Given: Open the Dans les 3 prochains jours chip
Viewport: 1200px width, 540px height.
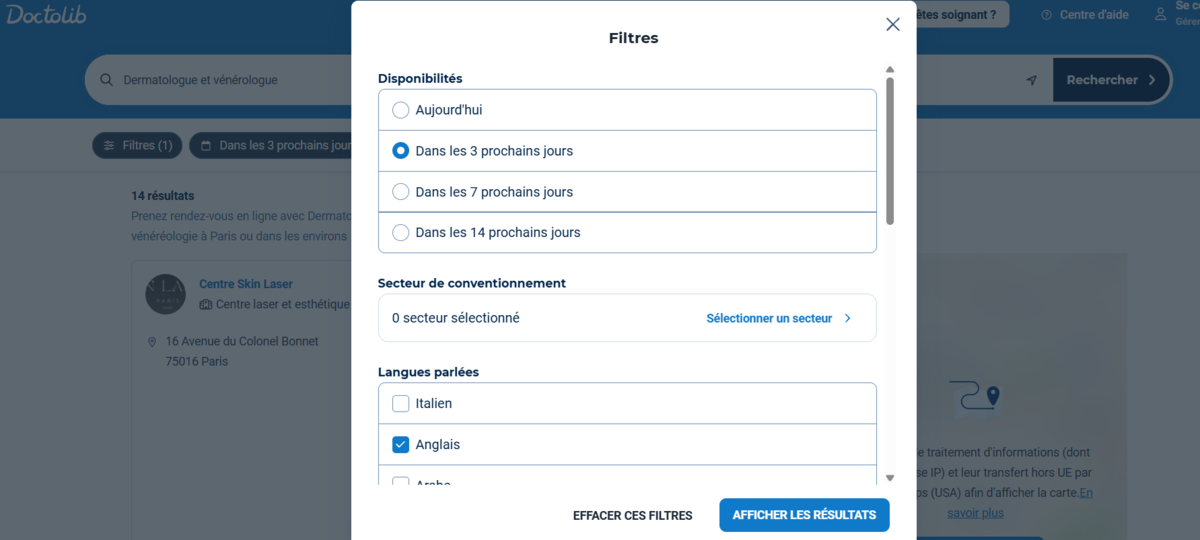Looking at the screenshot, I should click(x=271, y=146).
